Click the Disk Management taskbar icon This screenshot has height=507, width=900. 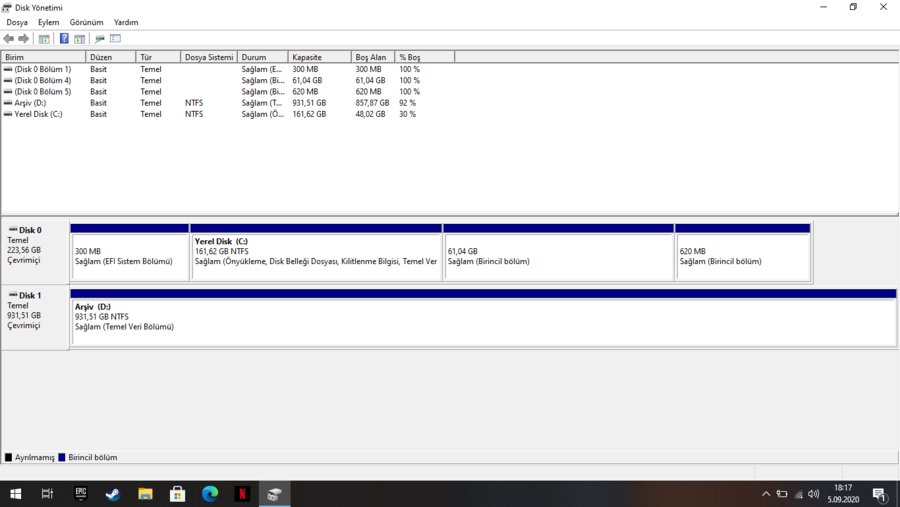pos(274,494)
